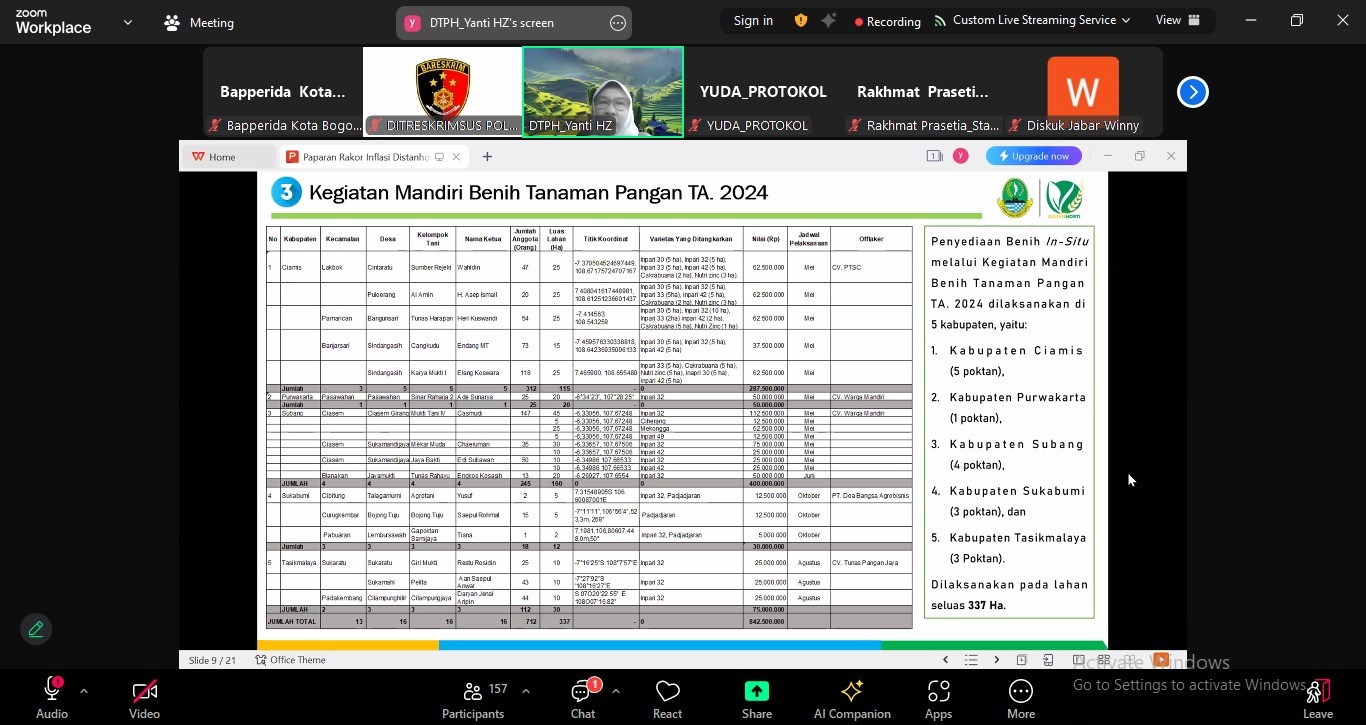
Task: Select Diskuk Jabar Winny participant tile
Action: 1083,92
